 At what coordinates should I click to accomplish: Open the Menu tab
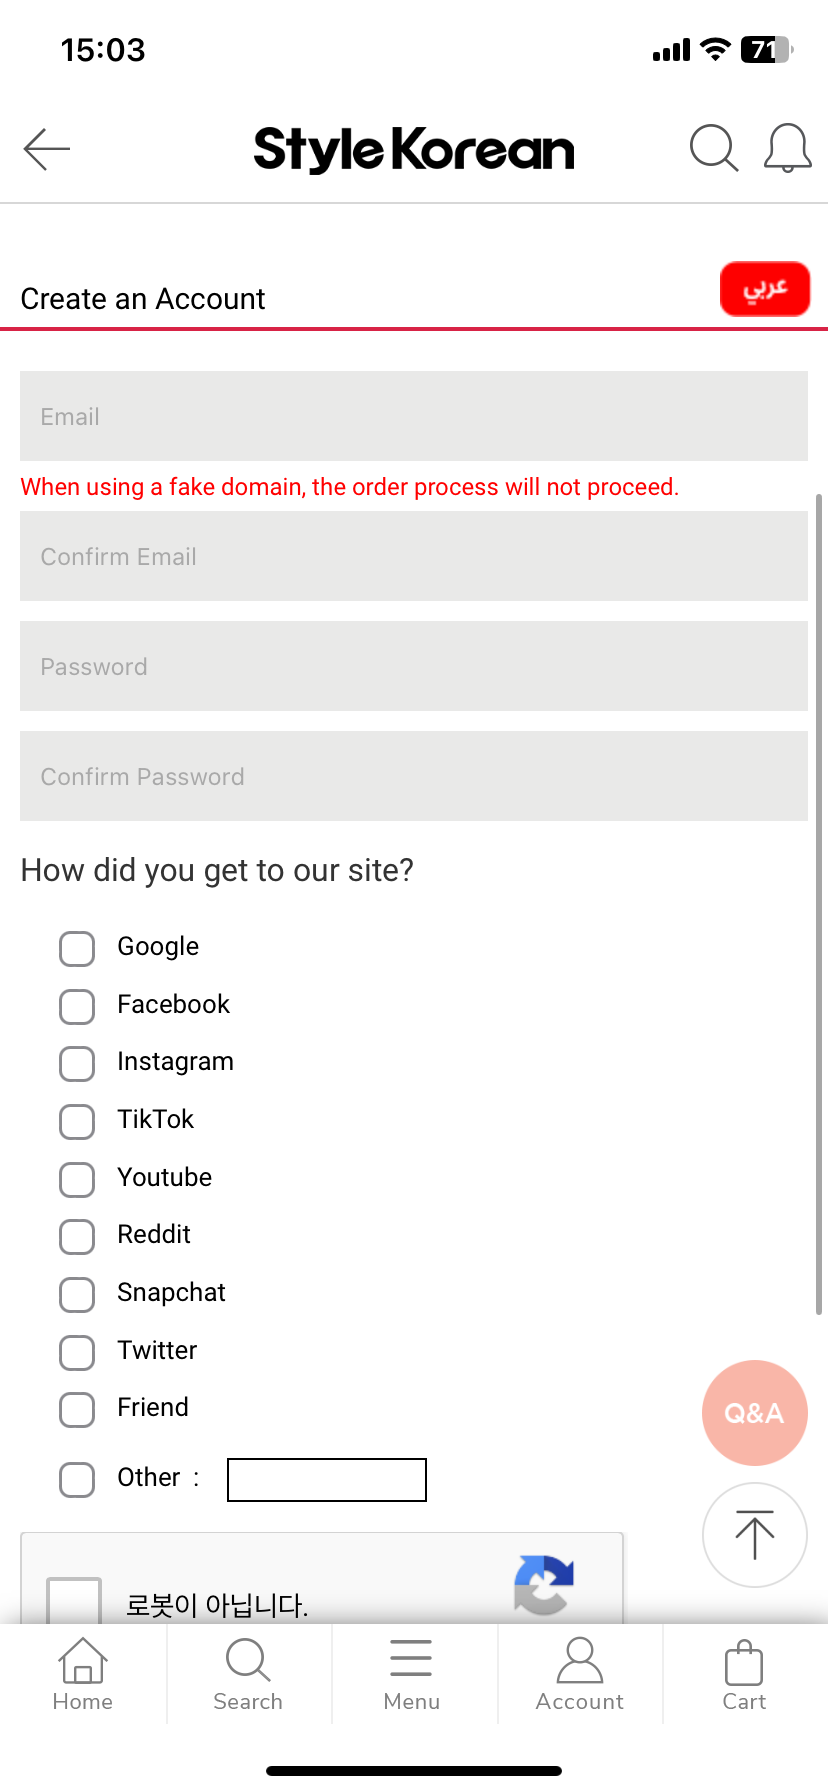point(411,1674)
